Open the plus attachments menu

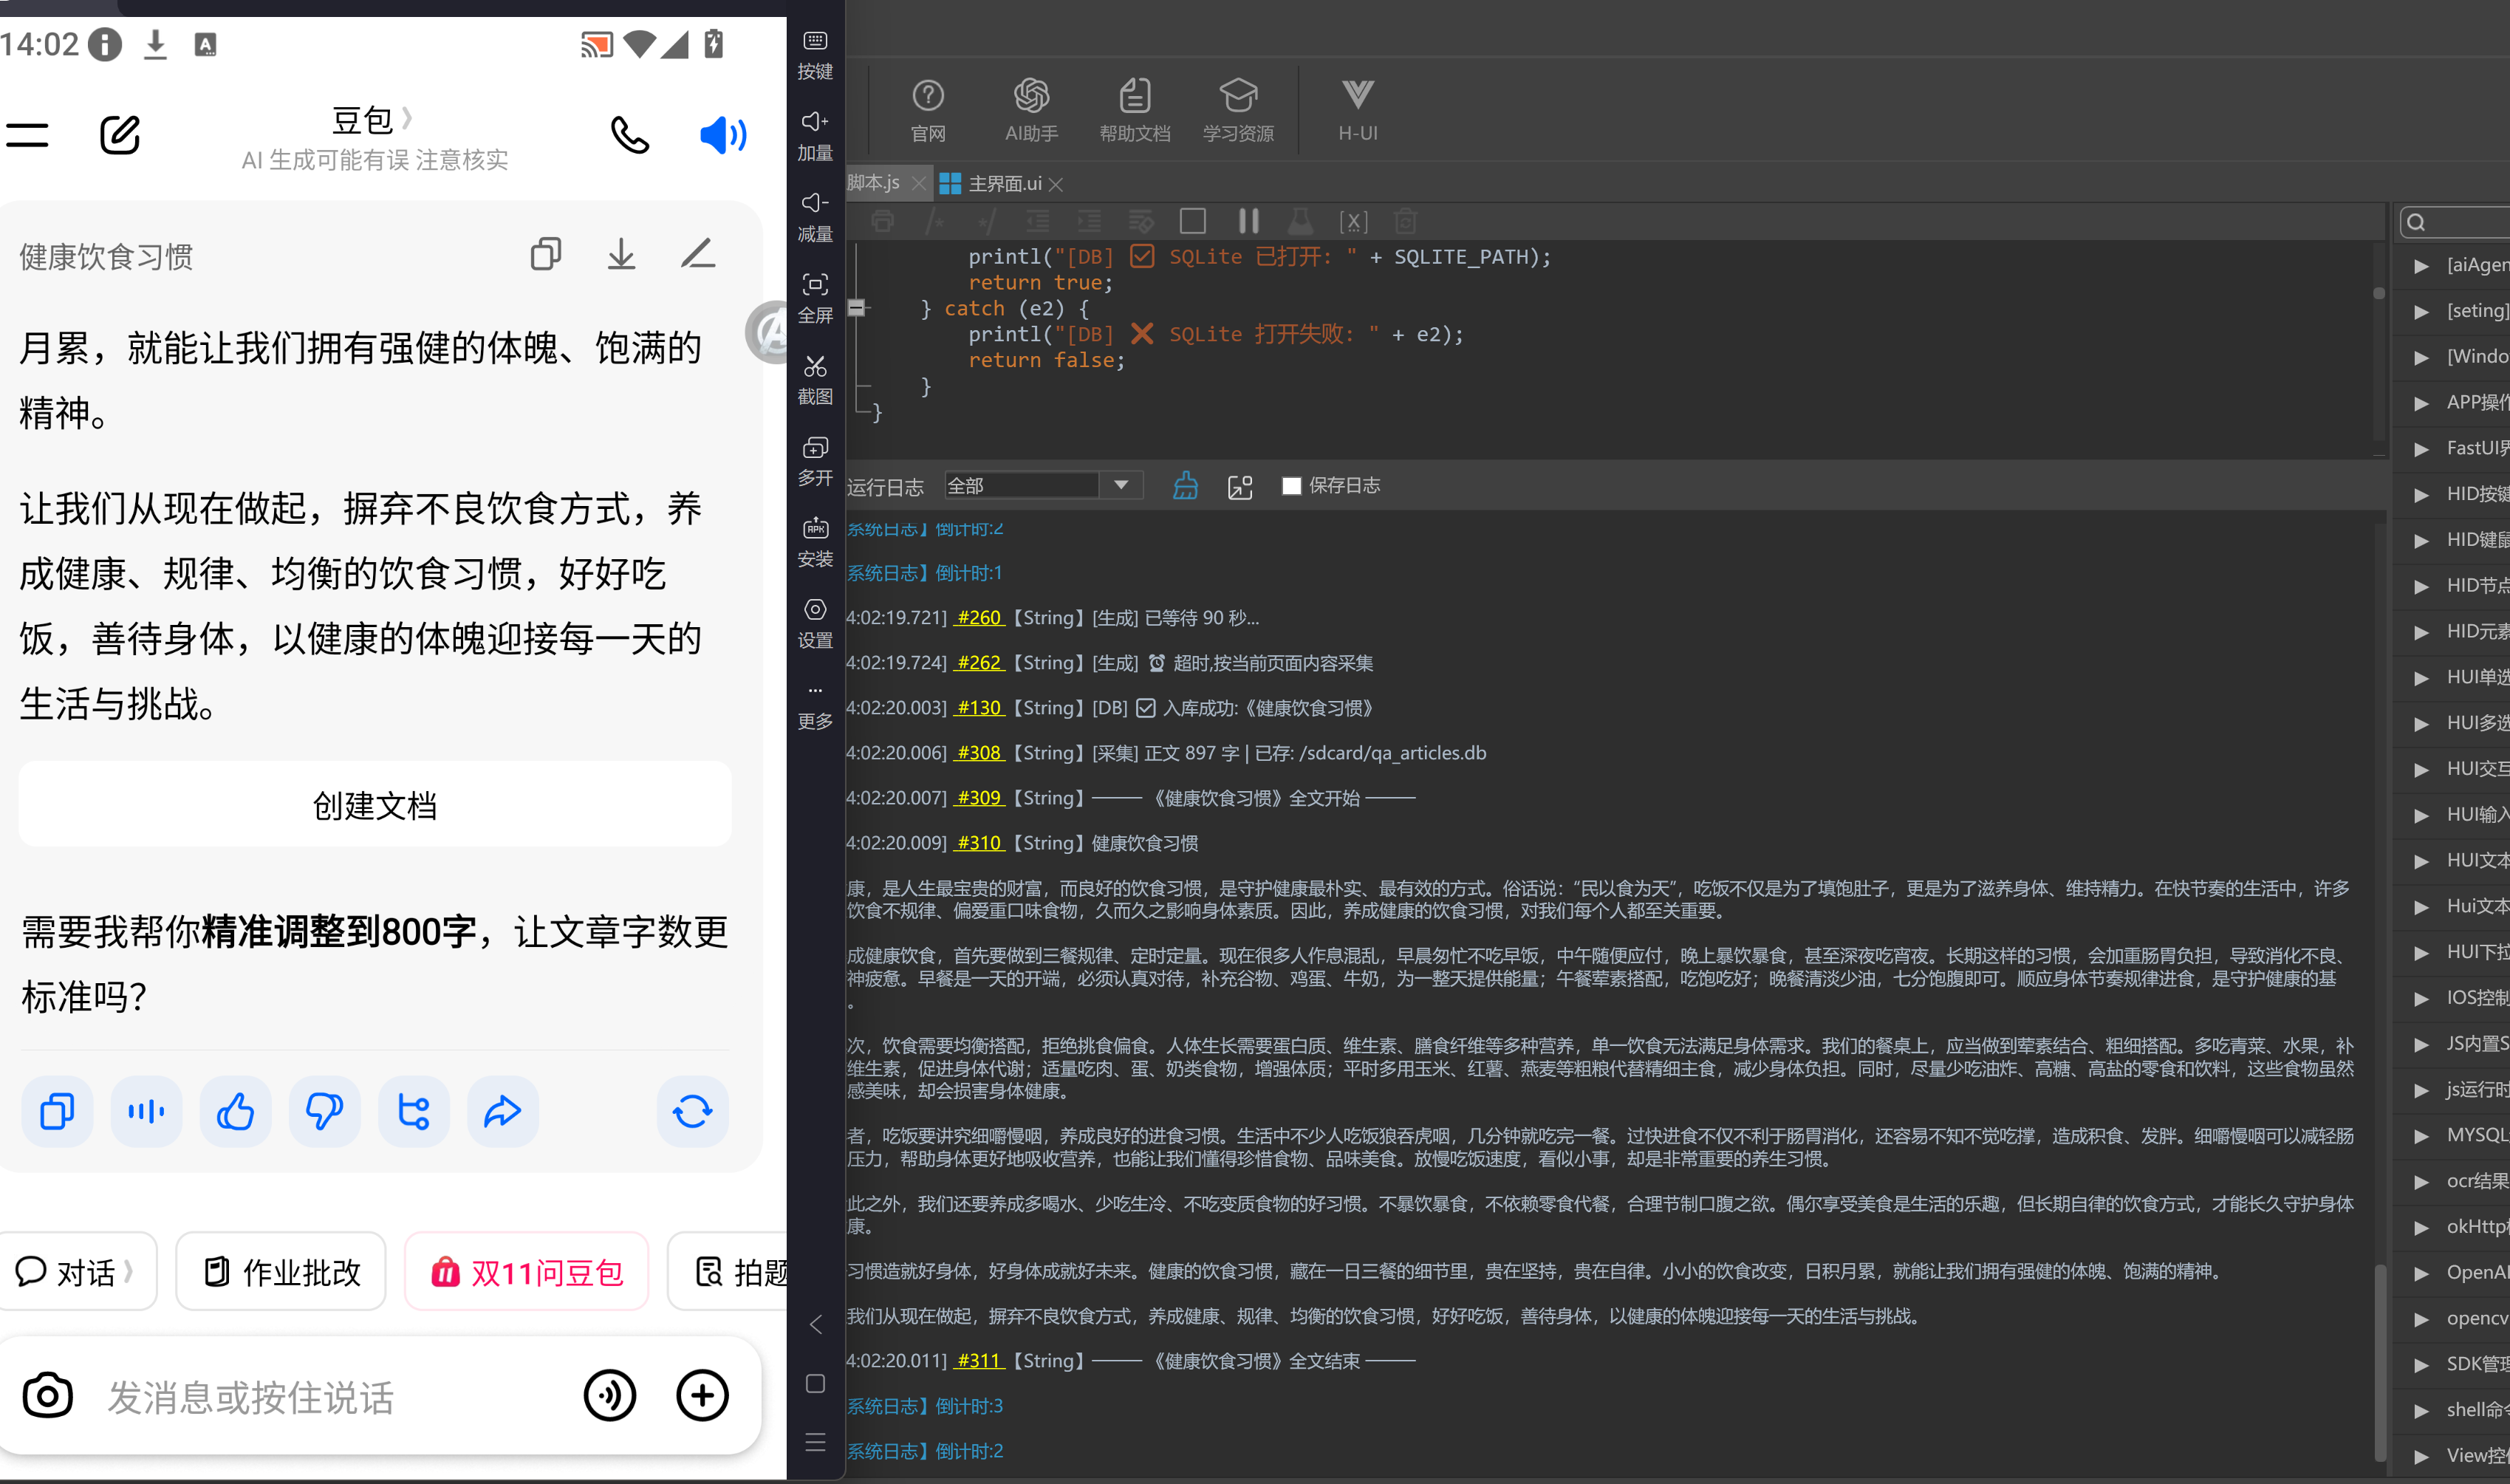pyautogui.click(x=702, y=1396)
